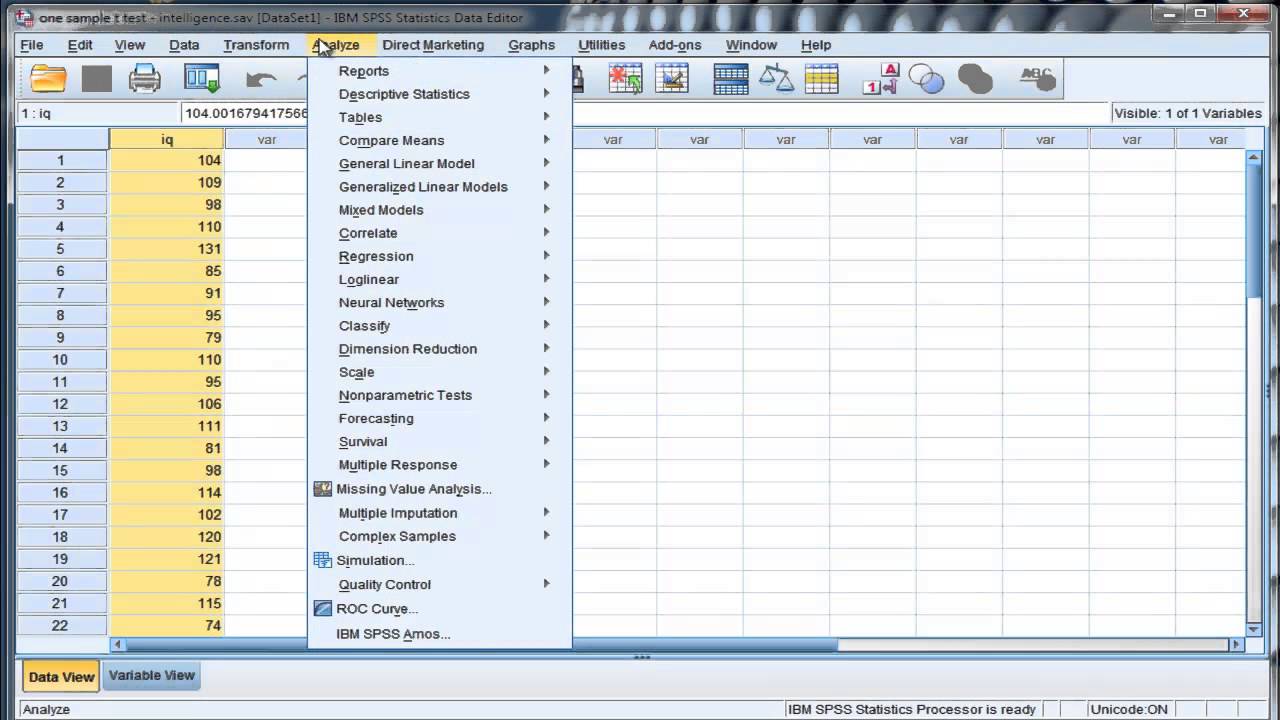Launch IBM SPSS Amos menu entry
The image size is (1280, 720).
pos(393,634)
